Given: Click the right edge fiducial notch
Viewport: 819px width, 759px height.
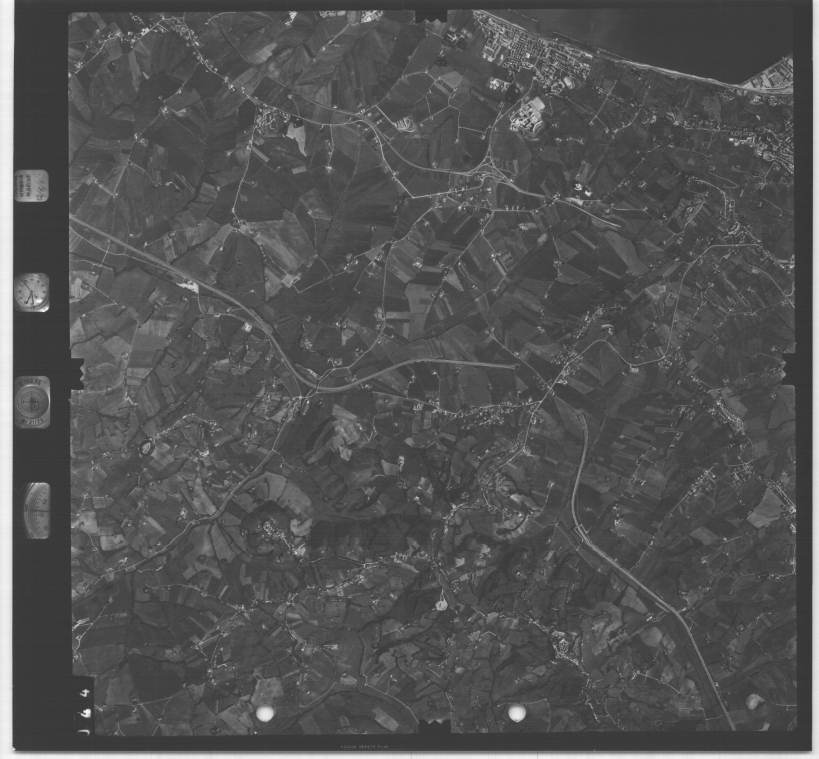Looking at the screenshot, I should [x=791, y=371].
